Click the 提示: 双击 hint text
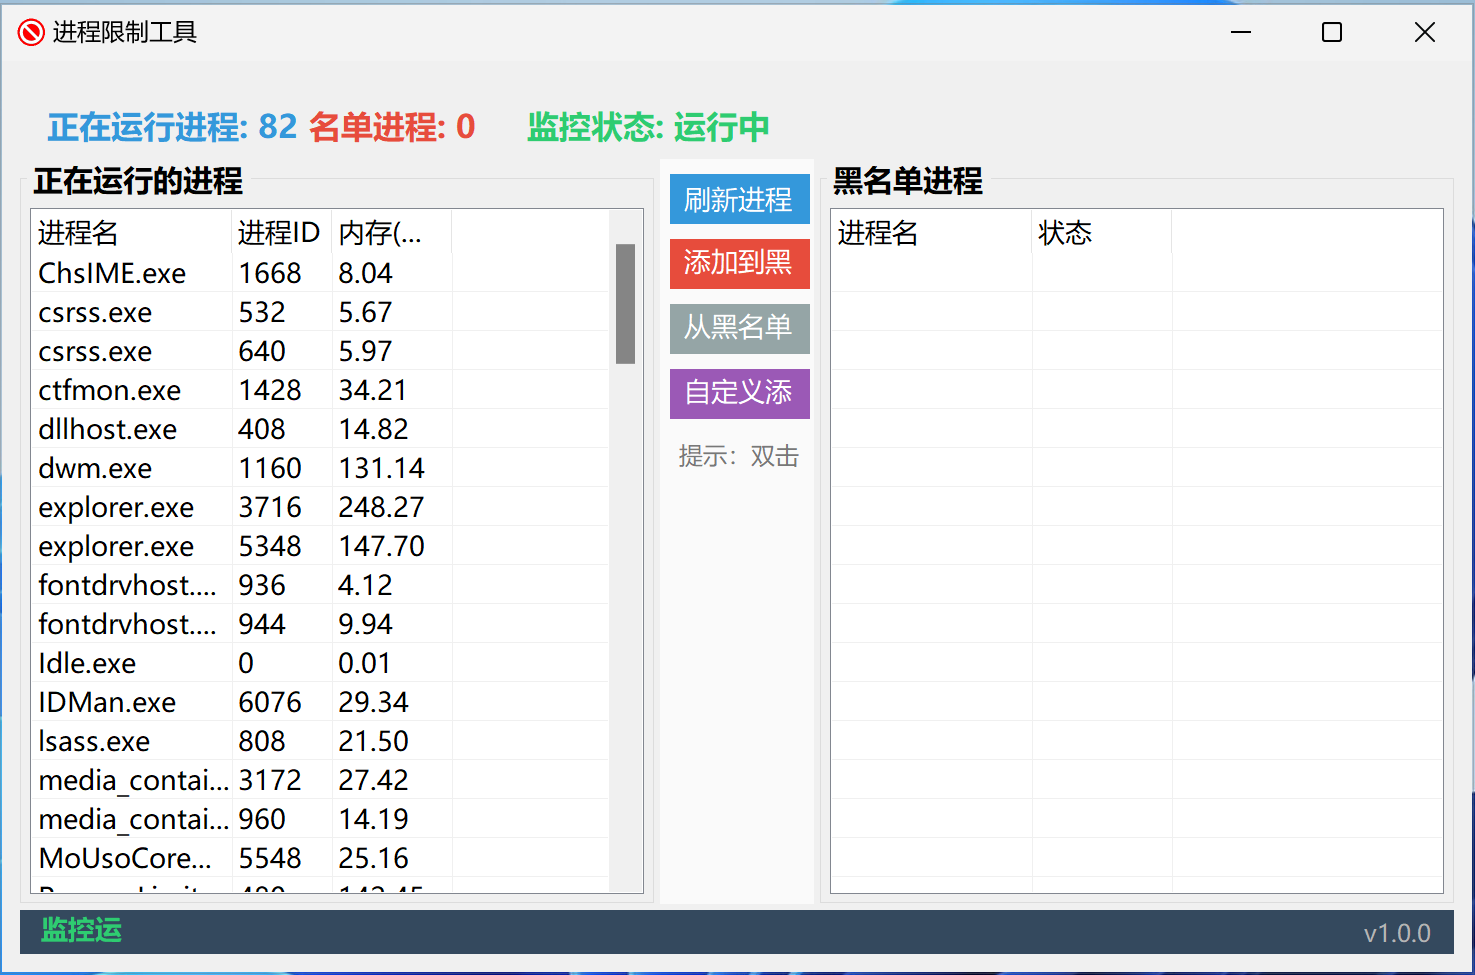Image resolution: width=1475 pixels, height=975 pixels. (739, 456)
